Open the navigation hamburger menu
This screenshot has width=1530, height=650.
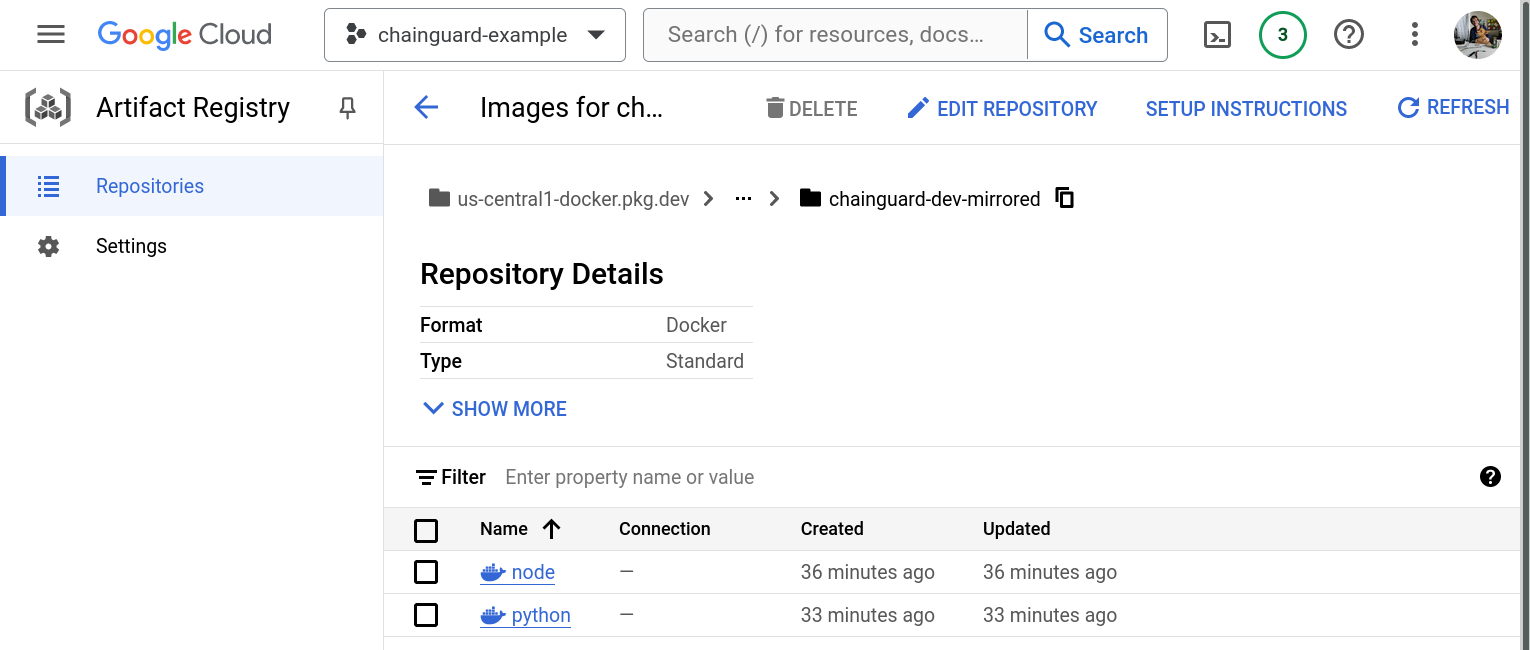pos(50,34)
